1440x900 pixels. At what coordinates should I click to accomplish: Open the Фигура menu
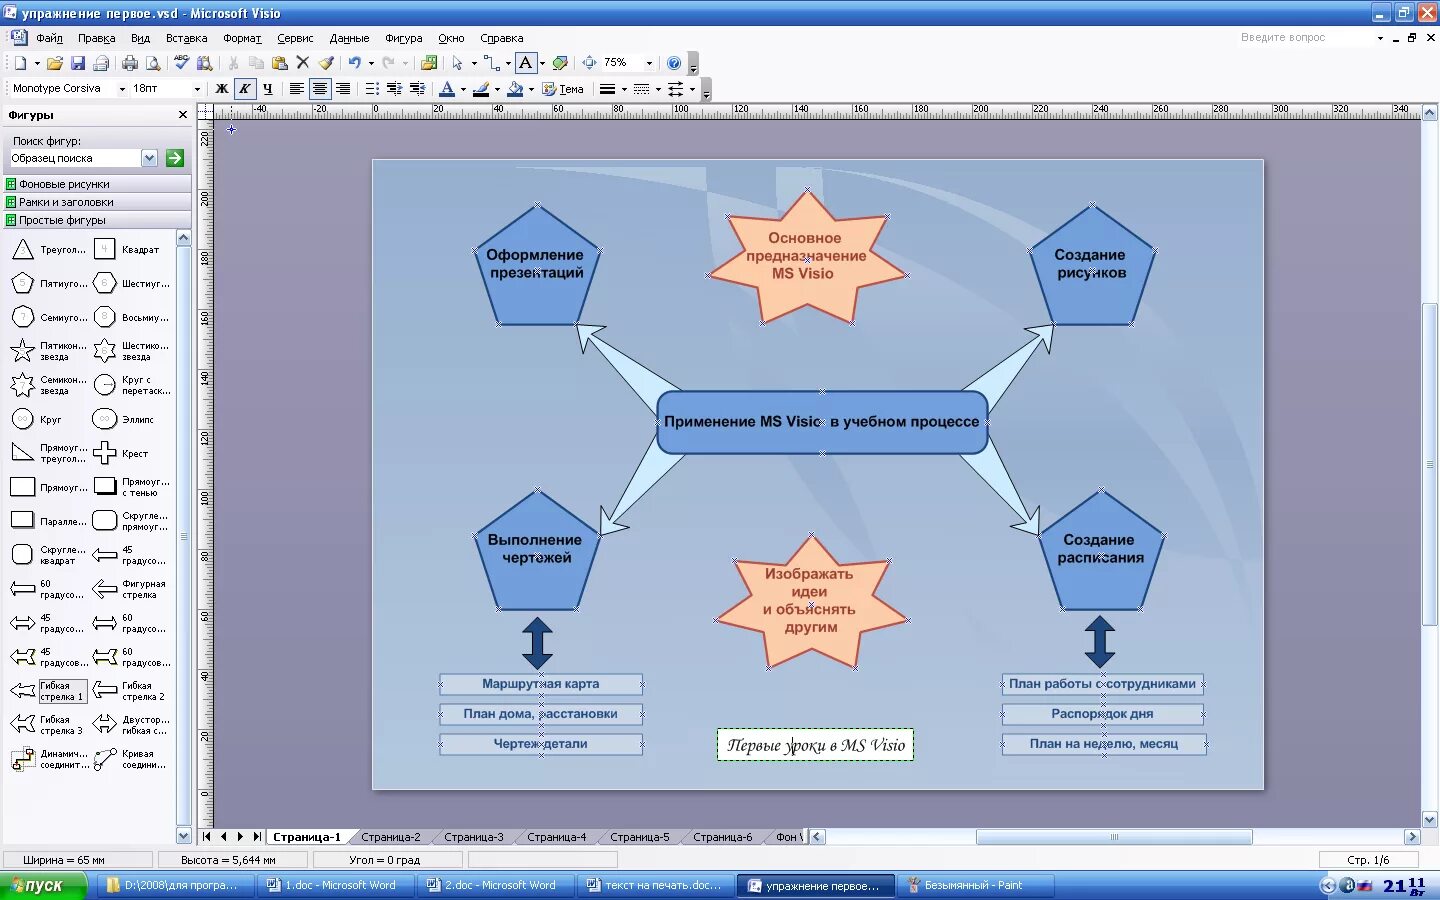click(x=404, y=38)
